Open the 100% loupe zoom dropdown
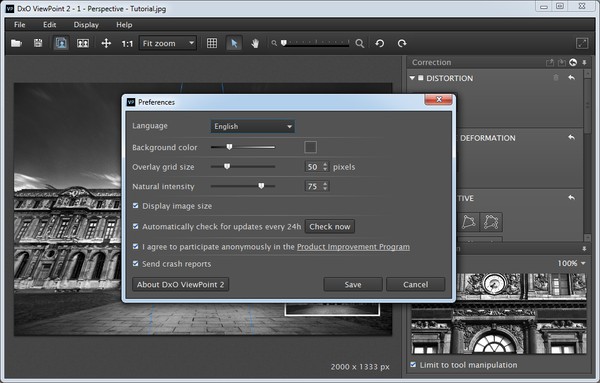The width and height of the screenshot is (600, 383). tap(571, 263)
